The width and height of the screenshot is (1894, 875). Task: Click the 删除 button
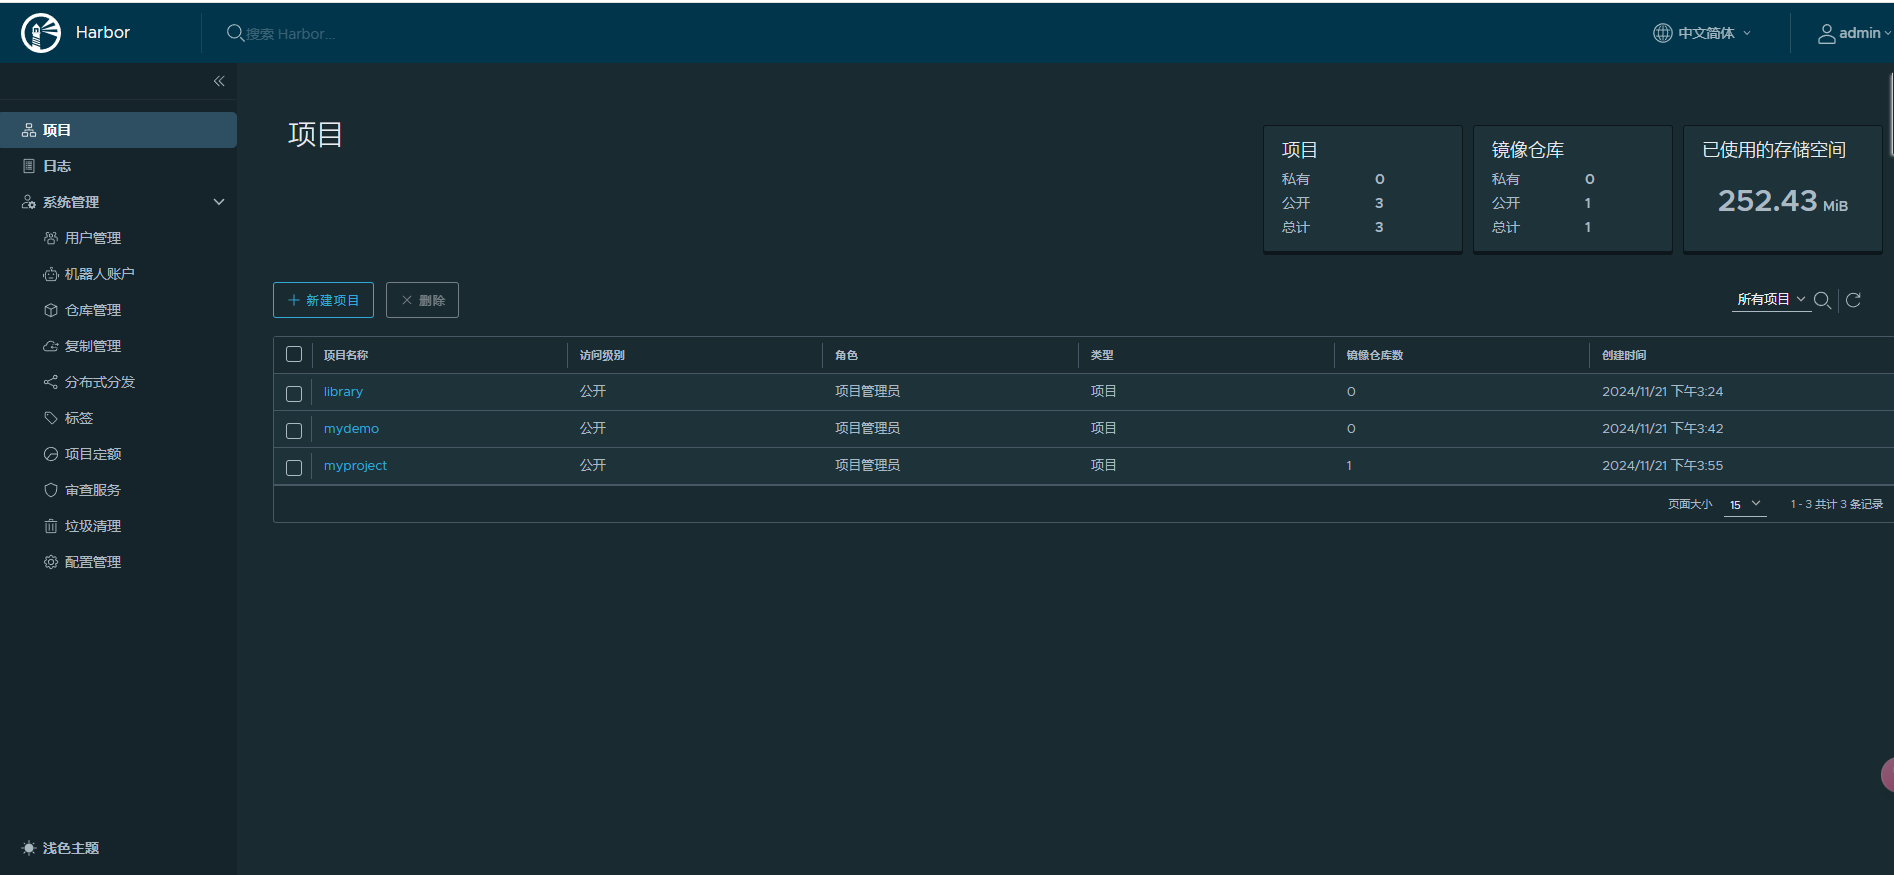[422, 300]
